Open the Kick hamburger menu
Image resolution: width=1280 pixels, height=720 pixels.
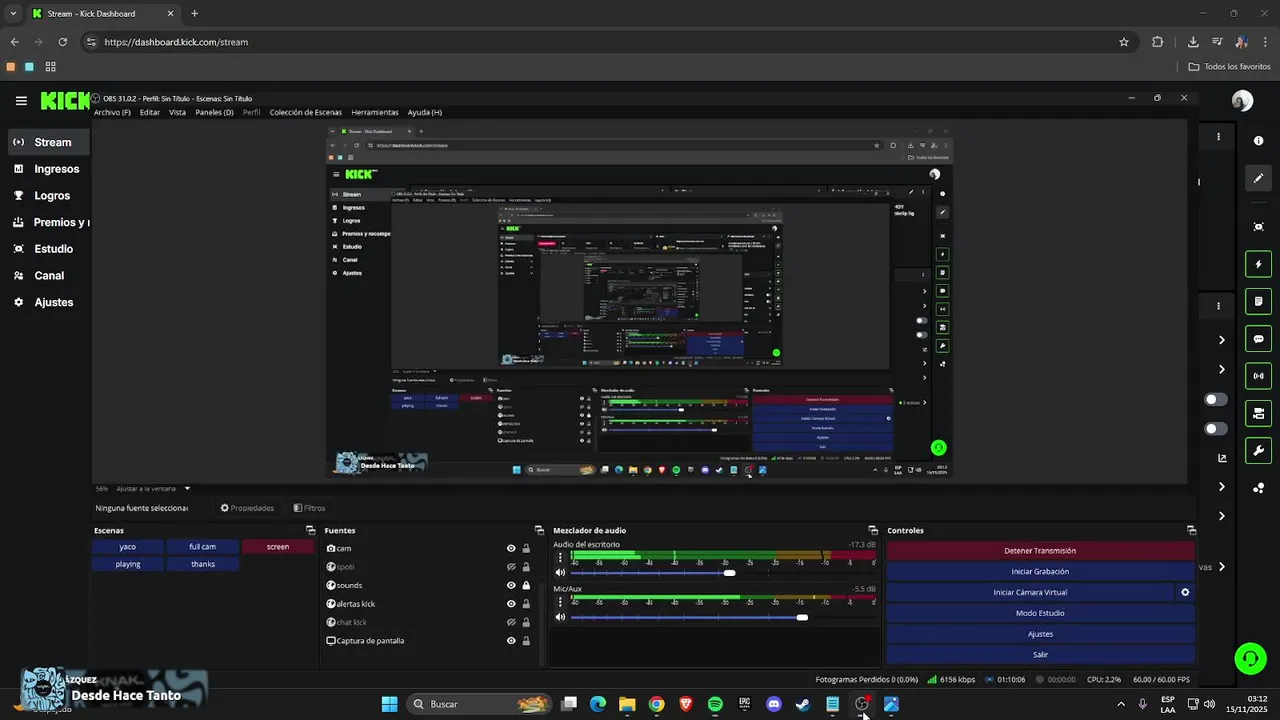tap(21, 101)
